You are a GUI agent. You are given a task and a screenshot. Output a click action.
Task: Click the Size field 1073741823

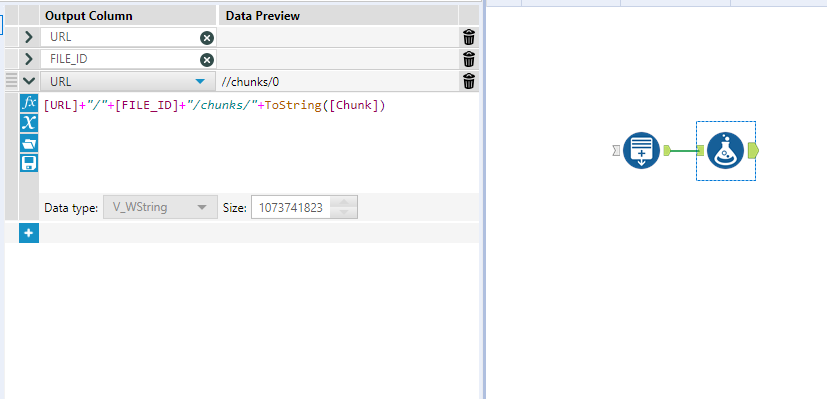(x=291, y=207)
